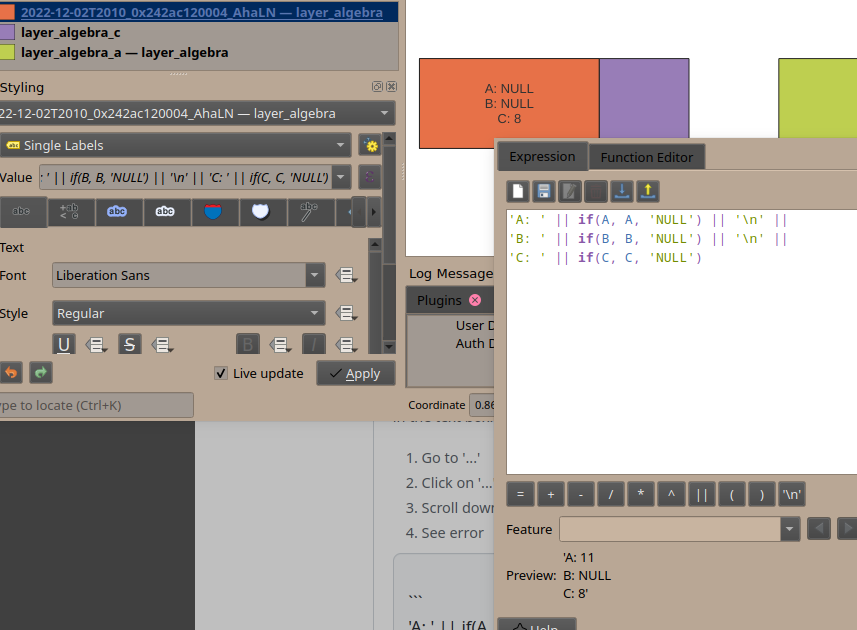Screen dimensions: 857x630
Task: Toggle strikethrough text formatting
Action: click(129, 344)
